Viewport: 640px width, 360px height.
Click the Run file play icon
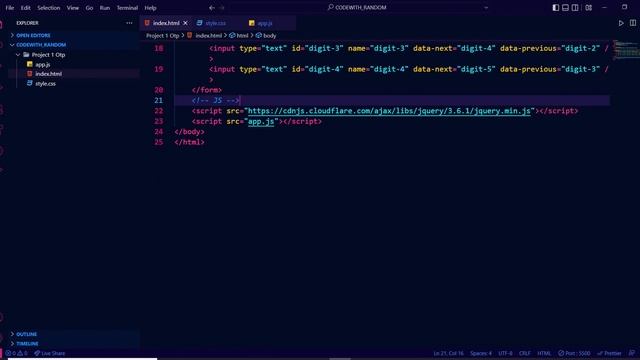(x=621, y=23)
